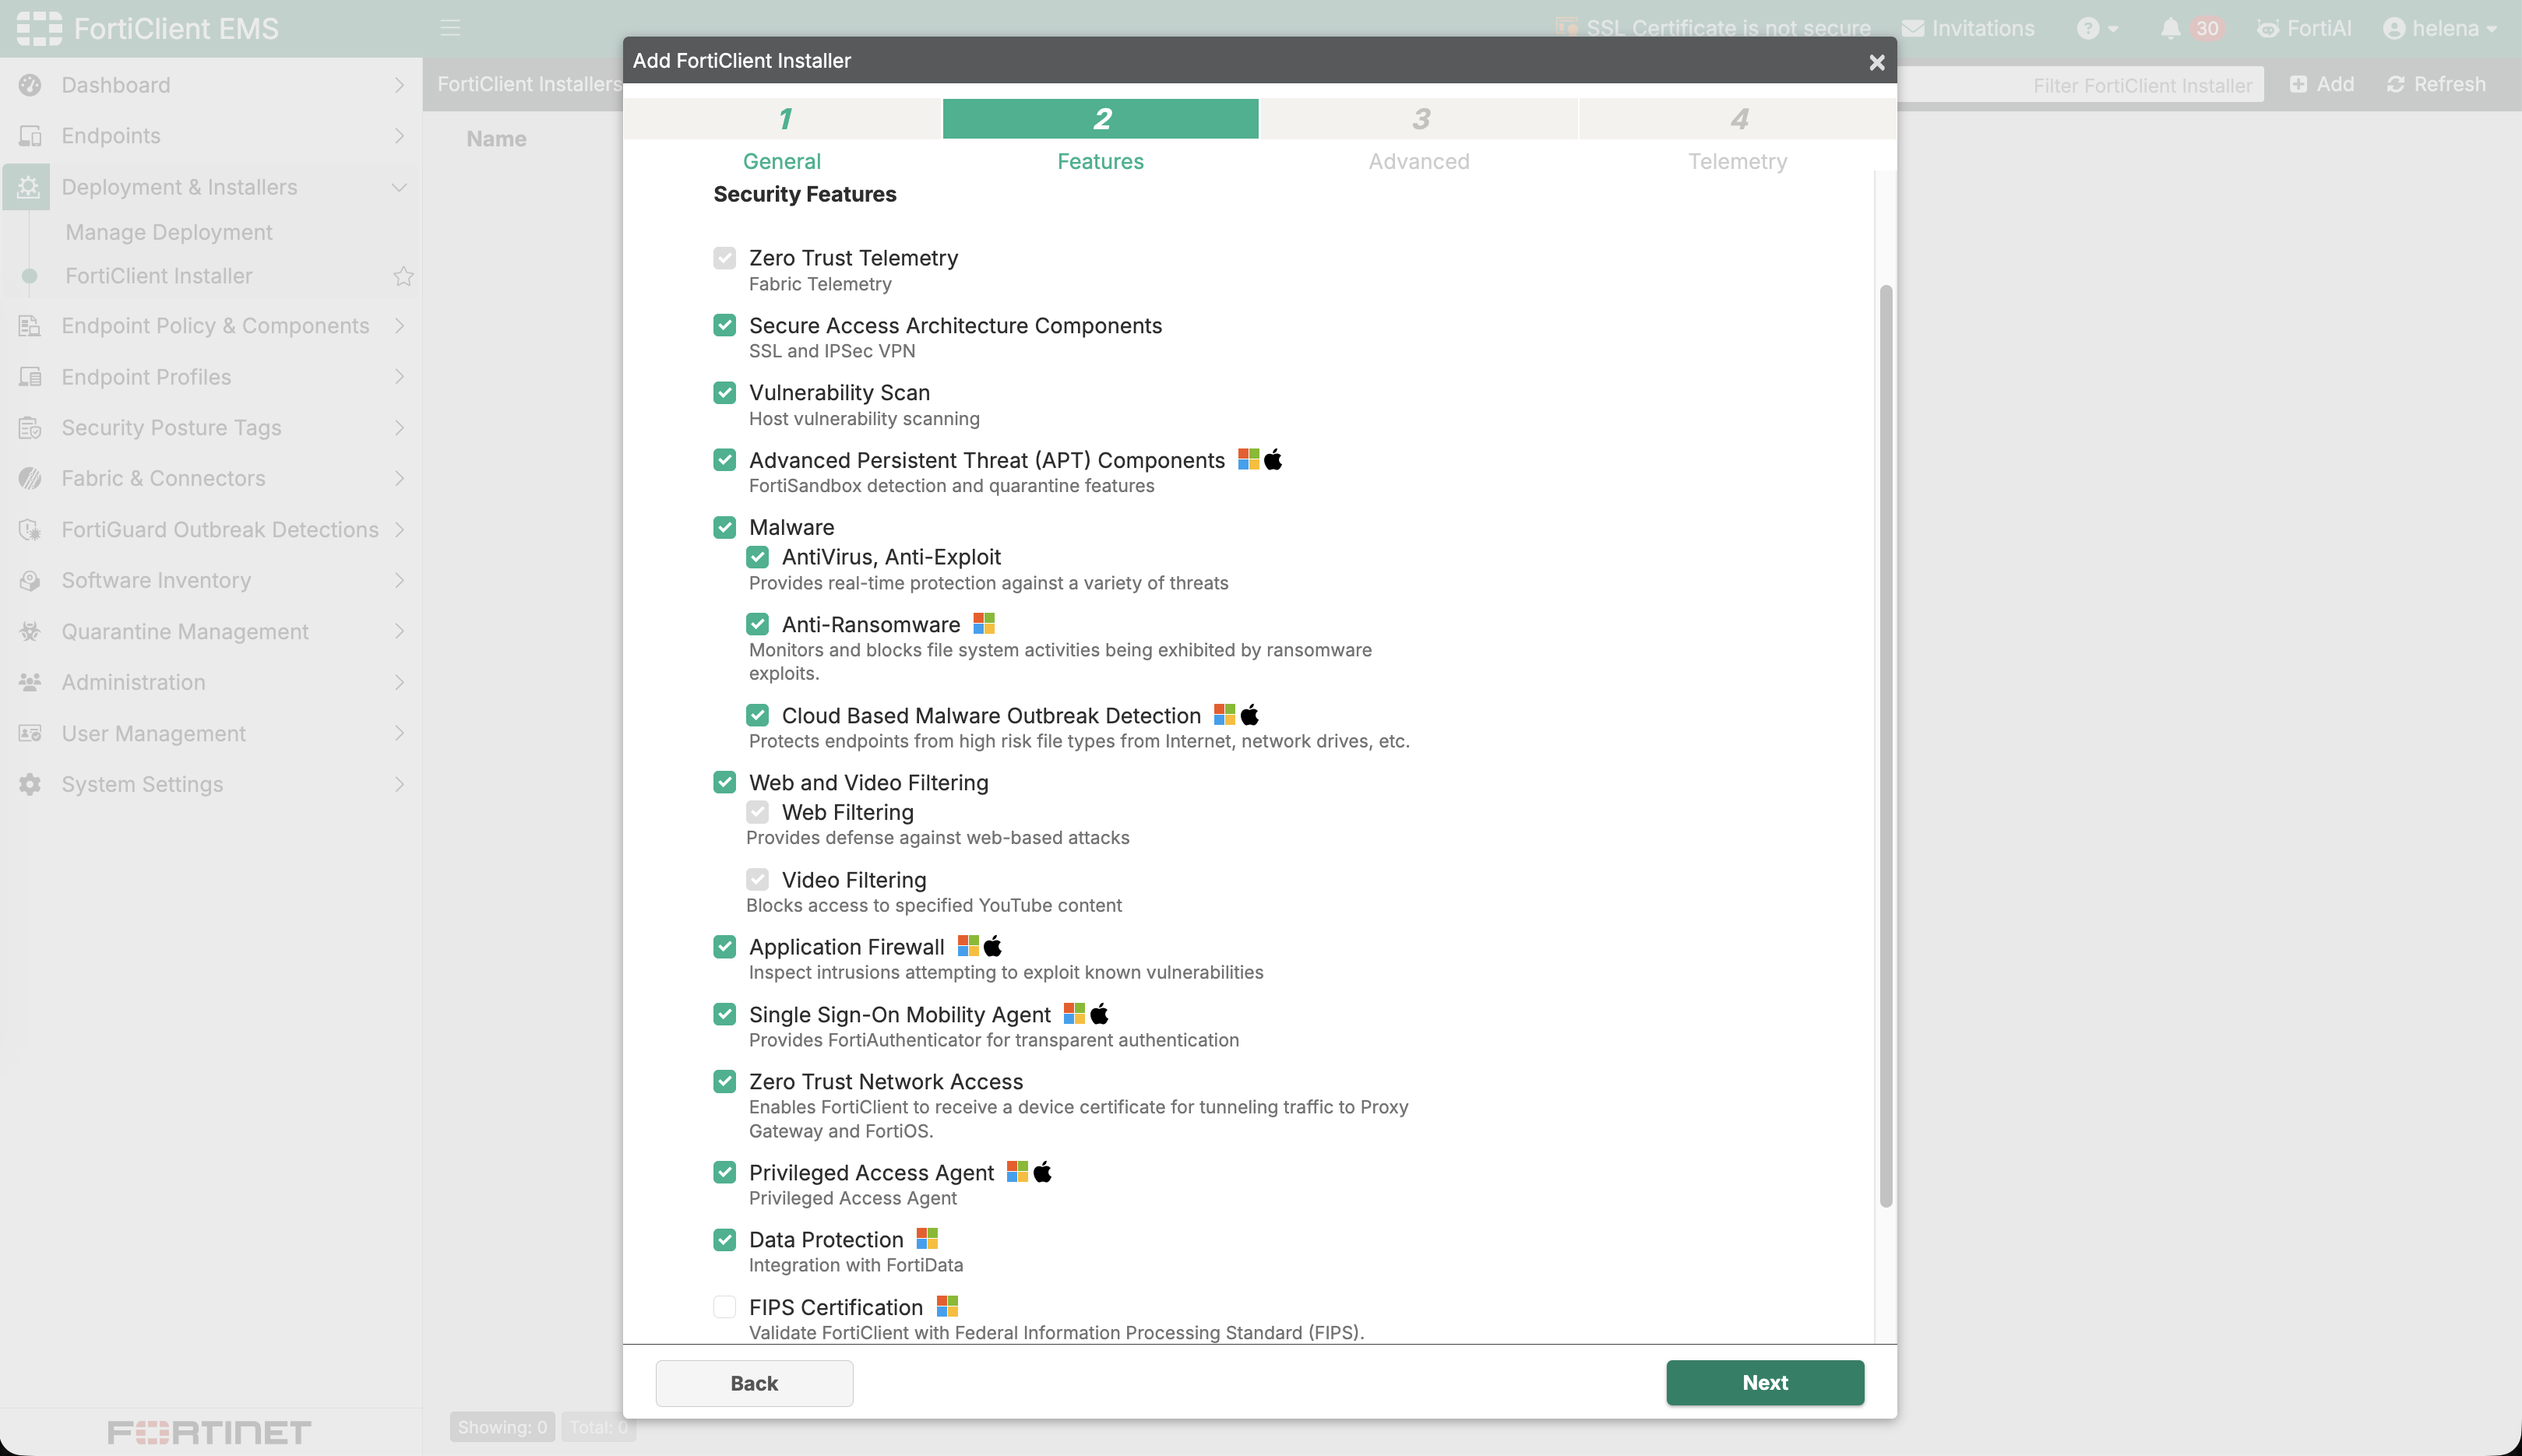
Task: Uncheck the Anti-Ransomware checkbox
Action: tap(757, 625)
